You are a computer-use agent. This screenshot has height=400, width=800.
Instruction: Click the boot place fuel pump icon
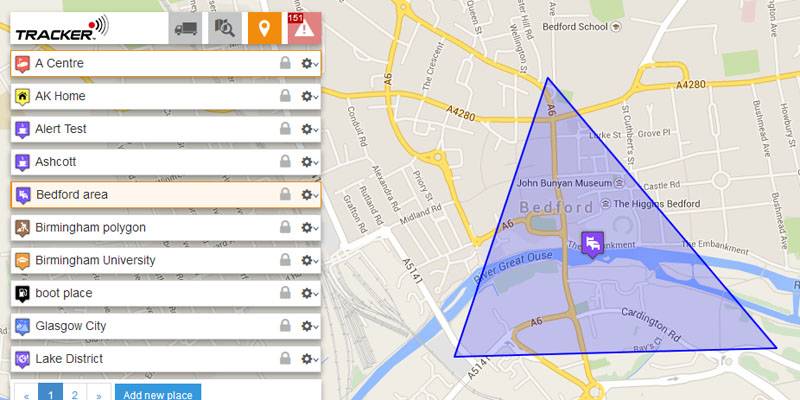point(22,294)
